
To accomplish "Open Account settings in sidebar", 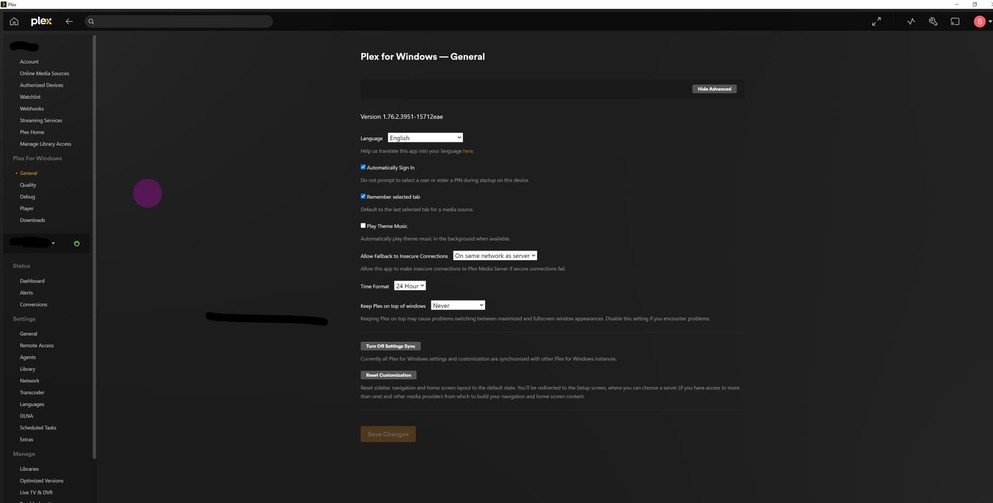I will point(29,61).
